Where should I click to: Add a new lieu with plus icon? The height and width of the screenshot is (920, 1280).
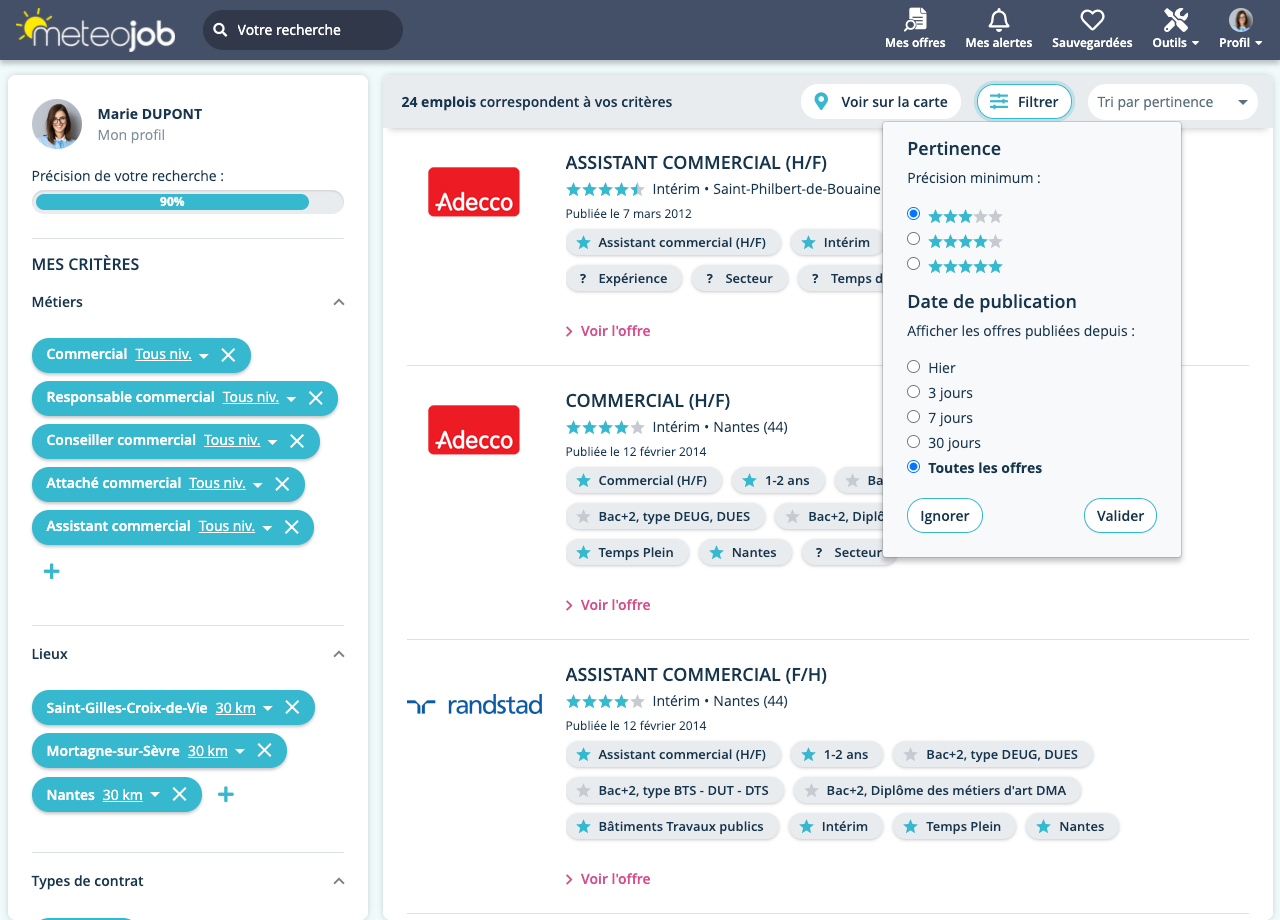[226, 794]
